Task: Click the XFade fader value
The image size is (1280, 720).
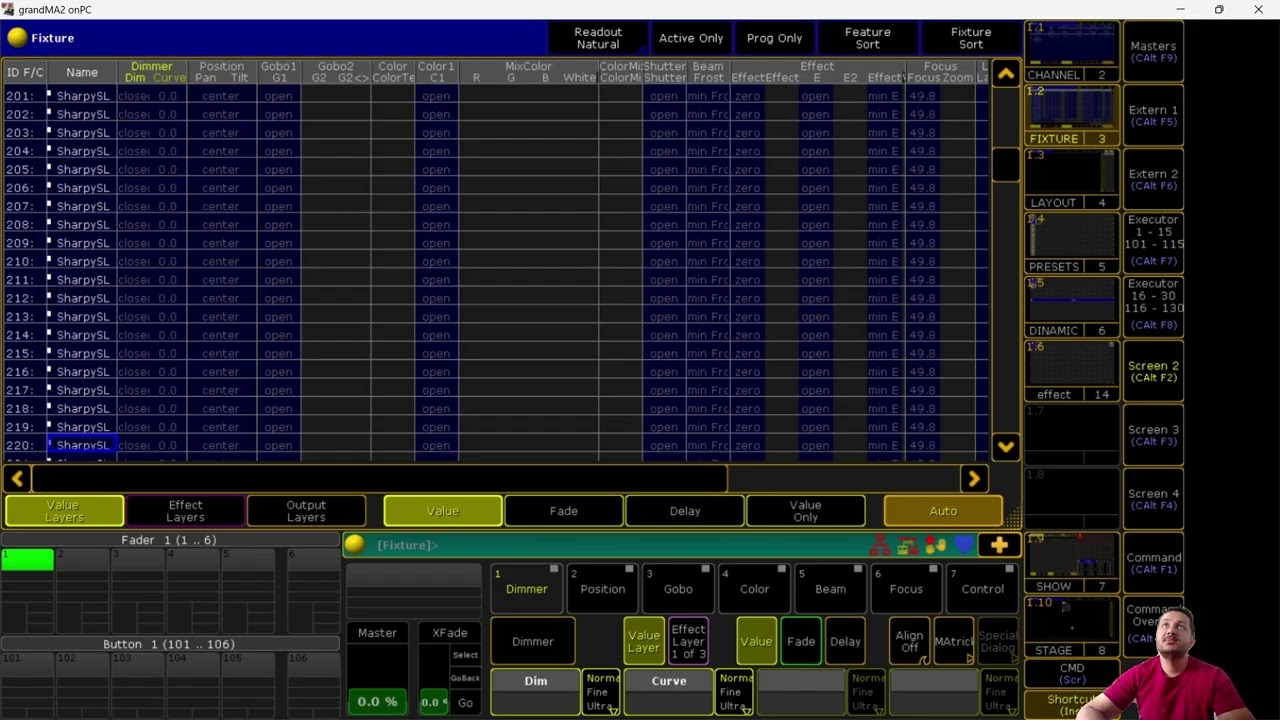Action: (433, 702)
